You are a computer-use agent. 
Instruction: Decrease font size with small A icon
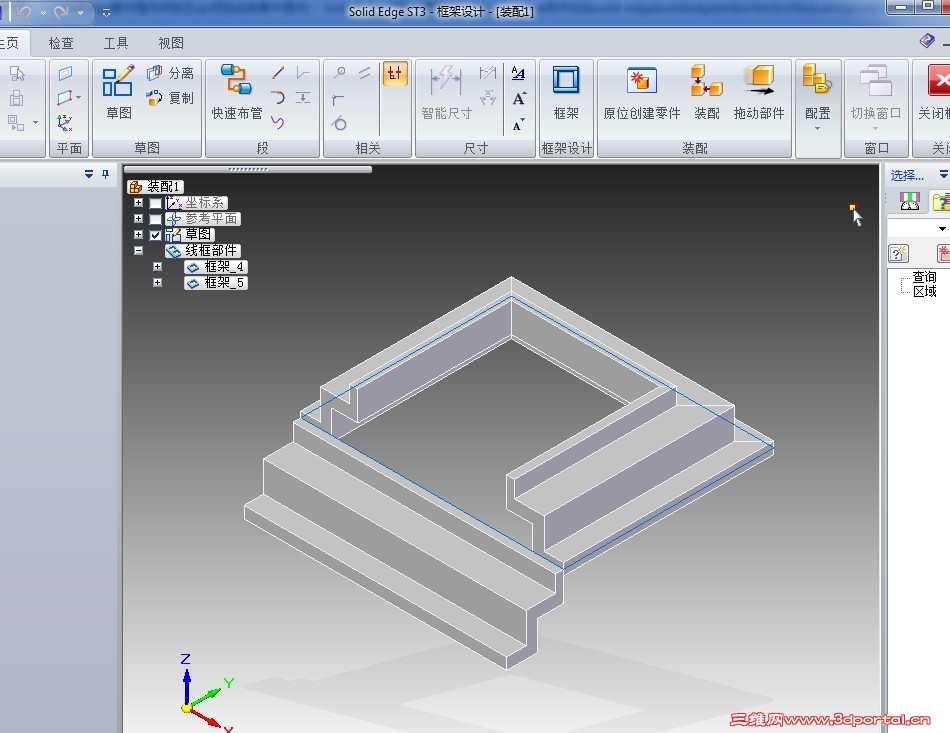pos(518,125)
